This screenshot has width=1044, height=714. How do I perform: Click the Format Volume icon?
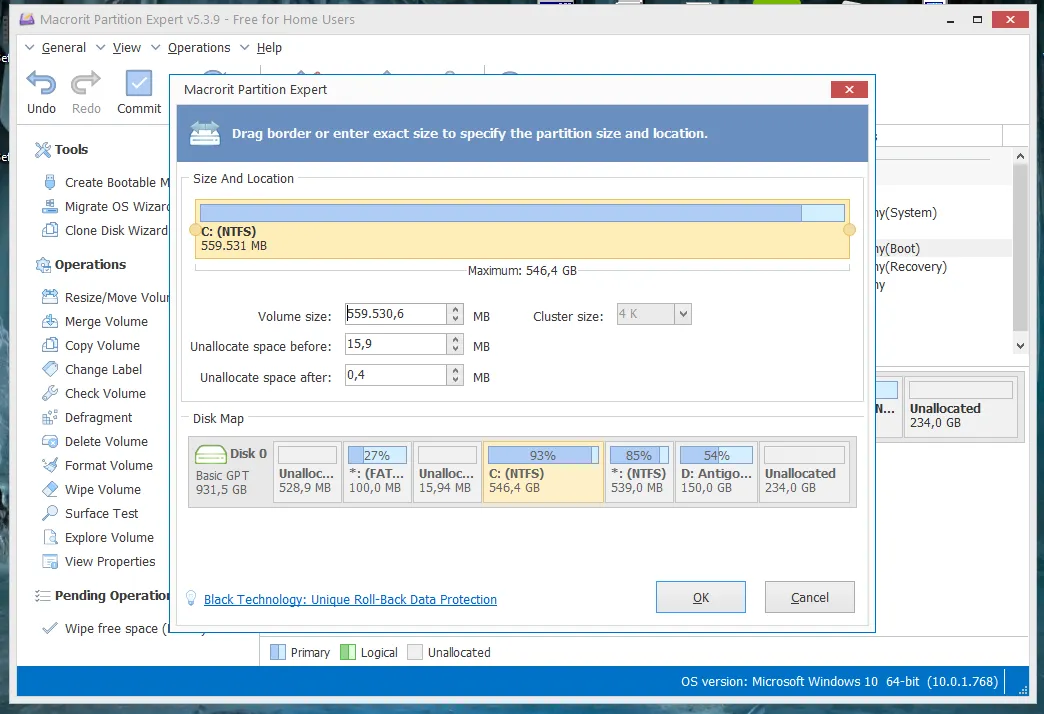pos(50,466)
